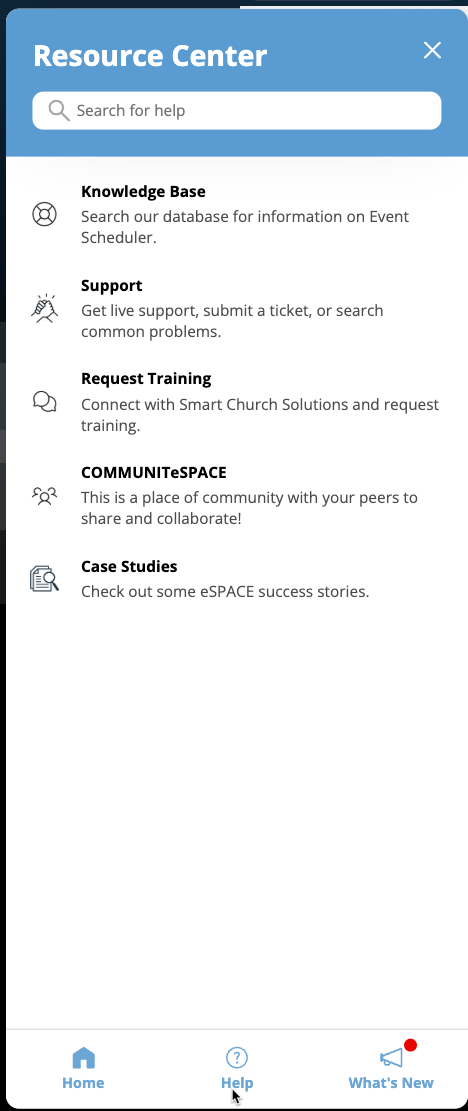This screenshot has height=1111, width=468.
Task: Click the magnifying glass search icon
Action: 59,111
